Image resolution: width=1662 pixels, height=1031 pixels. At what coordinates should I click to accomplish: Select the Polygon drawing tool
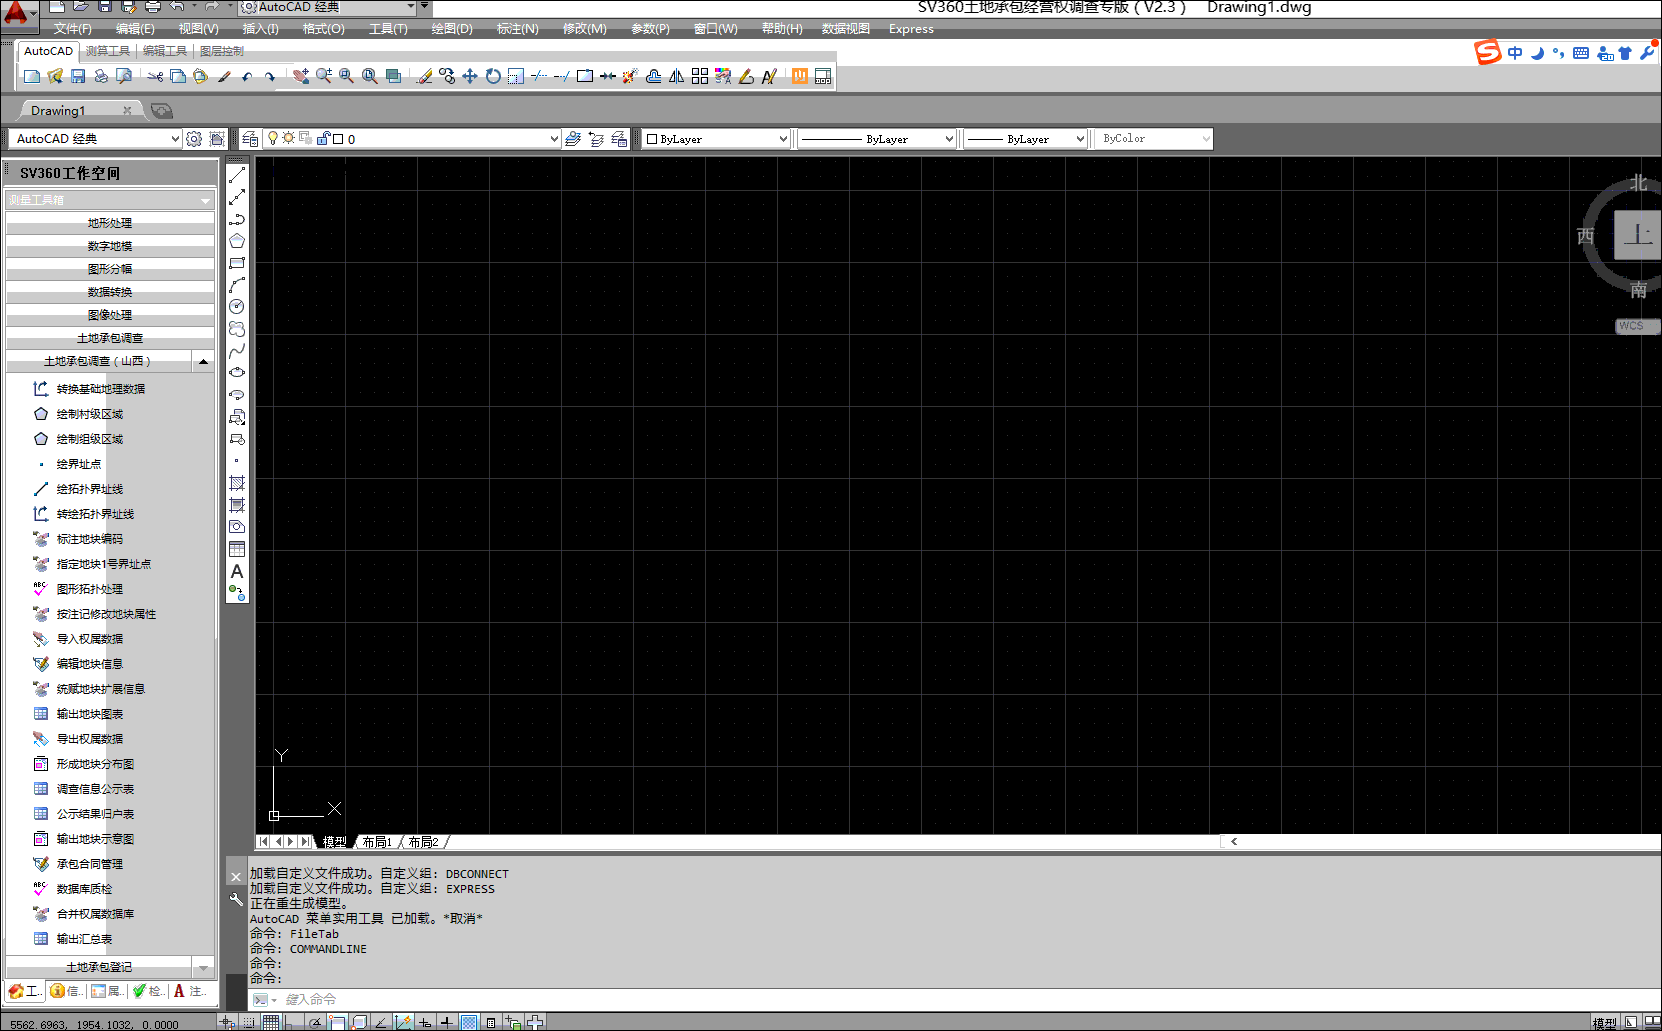237,241
